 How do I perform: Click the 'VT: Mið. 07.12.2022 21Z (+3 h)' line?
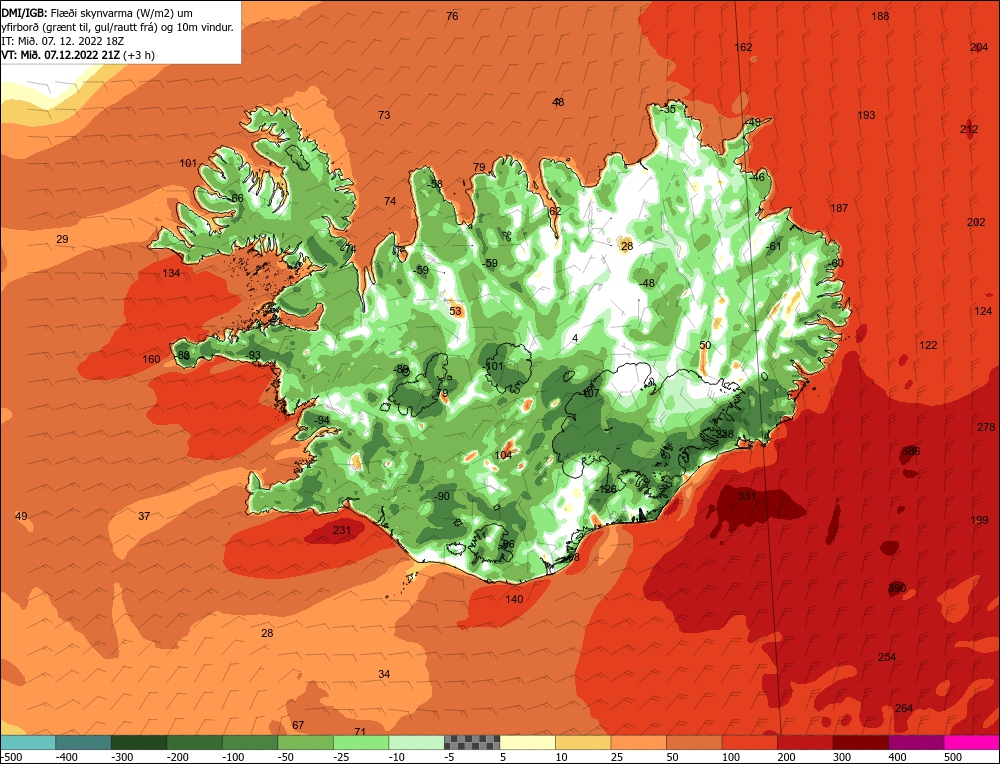point(78,55)
